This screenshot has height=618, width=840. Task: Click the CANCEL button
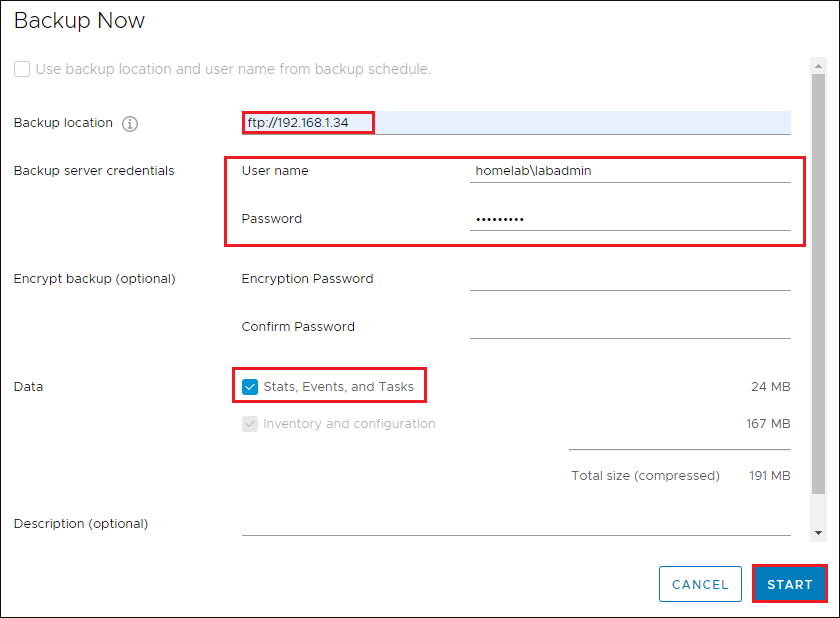pyautogui.click(x=700, y=584)
